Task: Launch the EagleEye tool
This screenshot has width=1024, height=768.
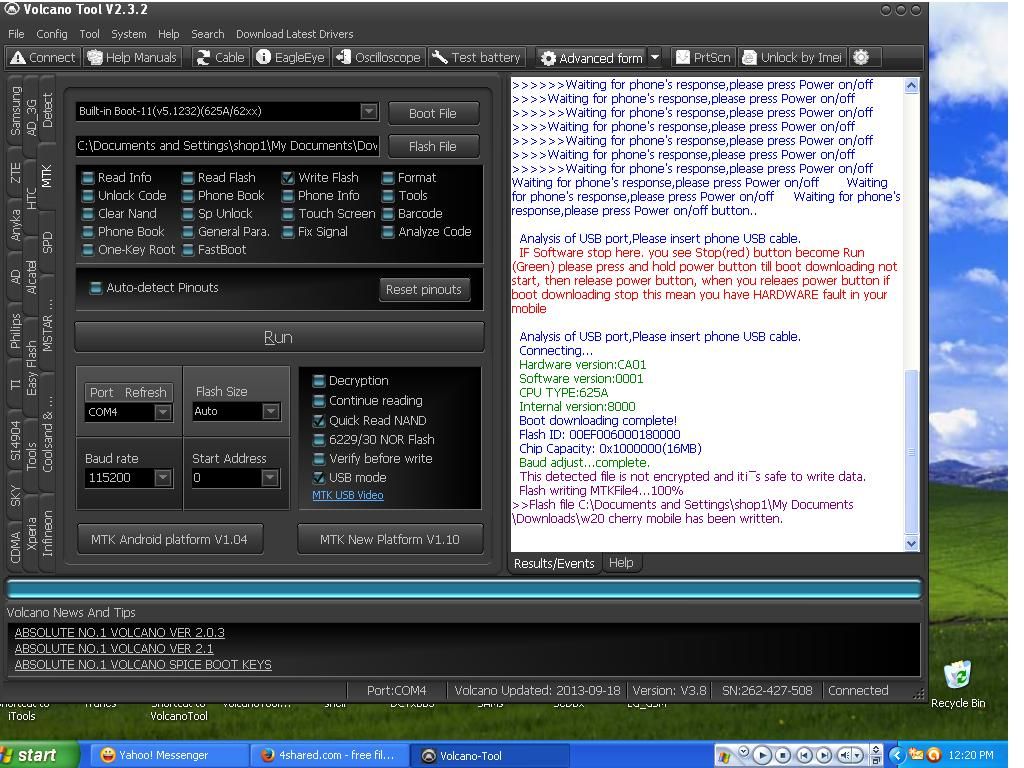Action: tap(291, 57)
